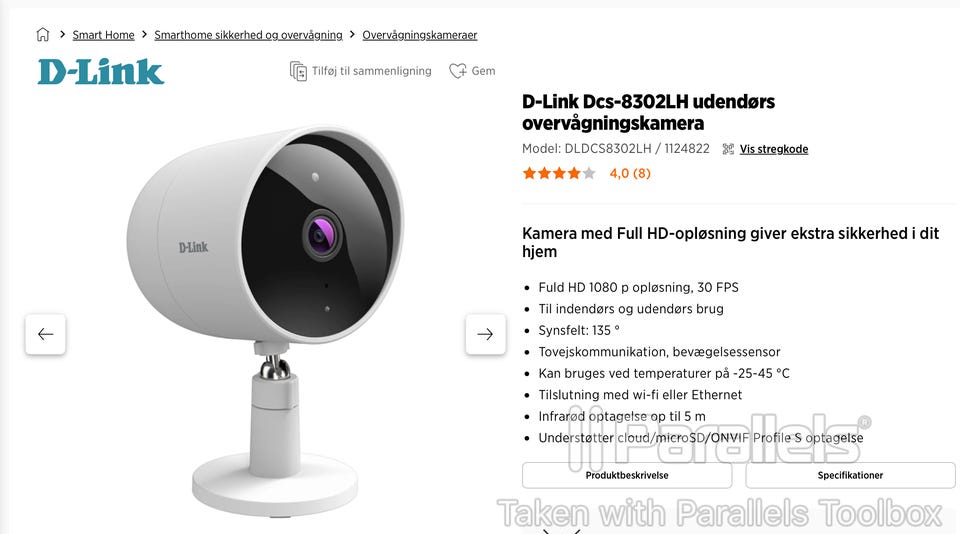The width and height of the screenshot is (960, 534).
Task: Click the camera product image
Action: pos(266,318)
